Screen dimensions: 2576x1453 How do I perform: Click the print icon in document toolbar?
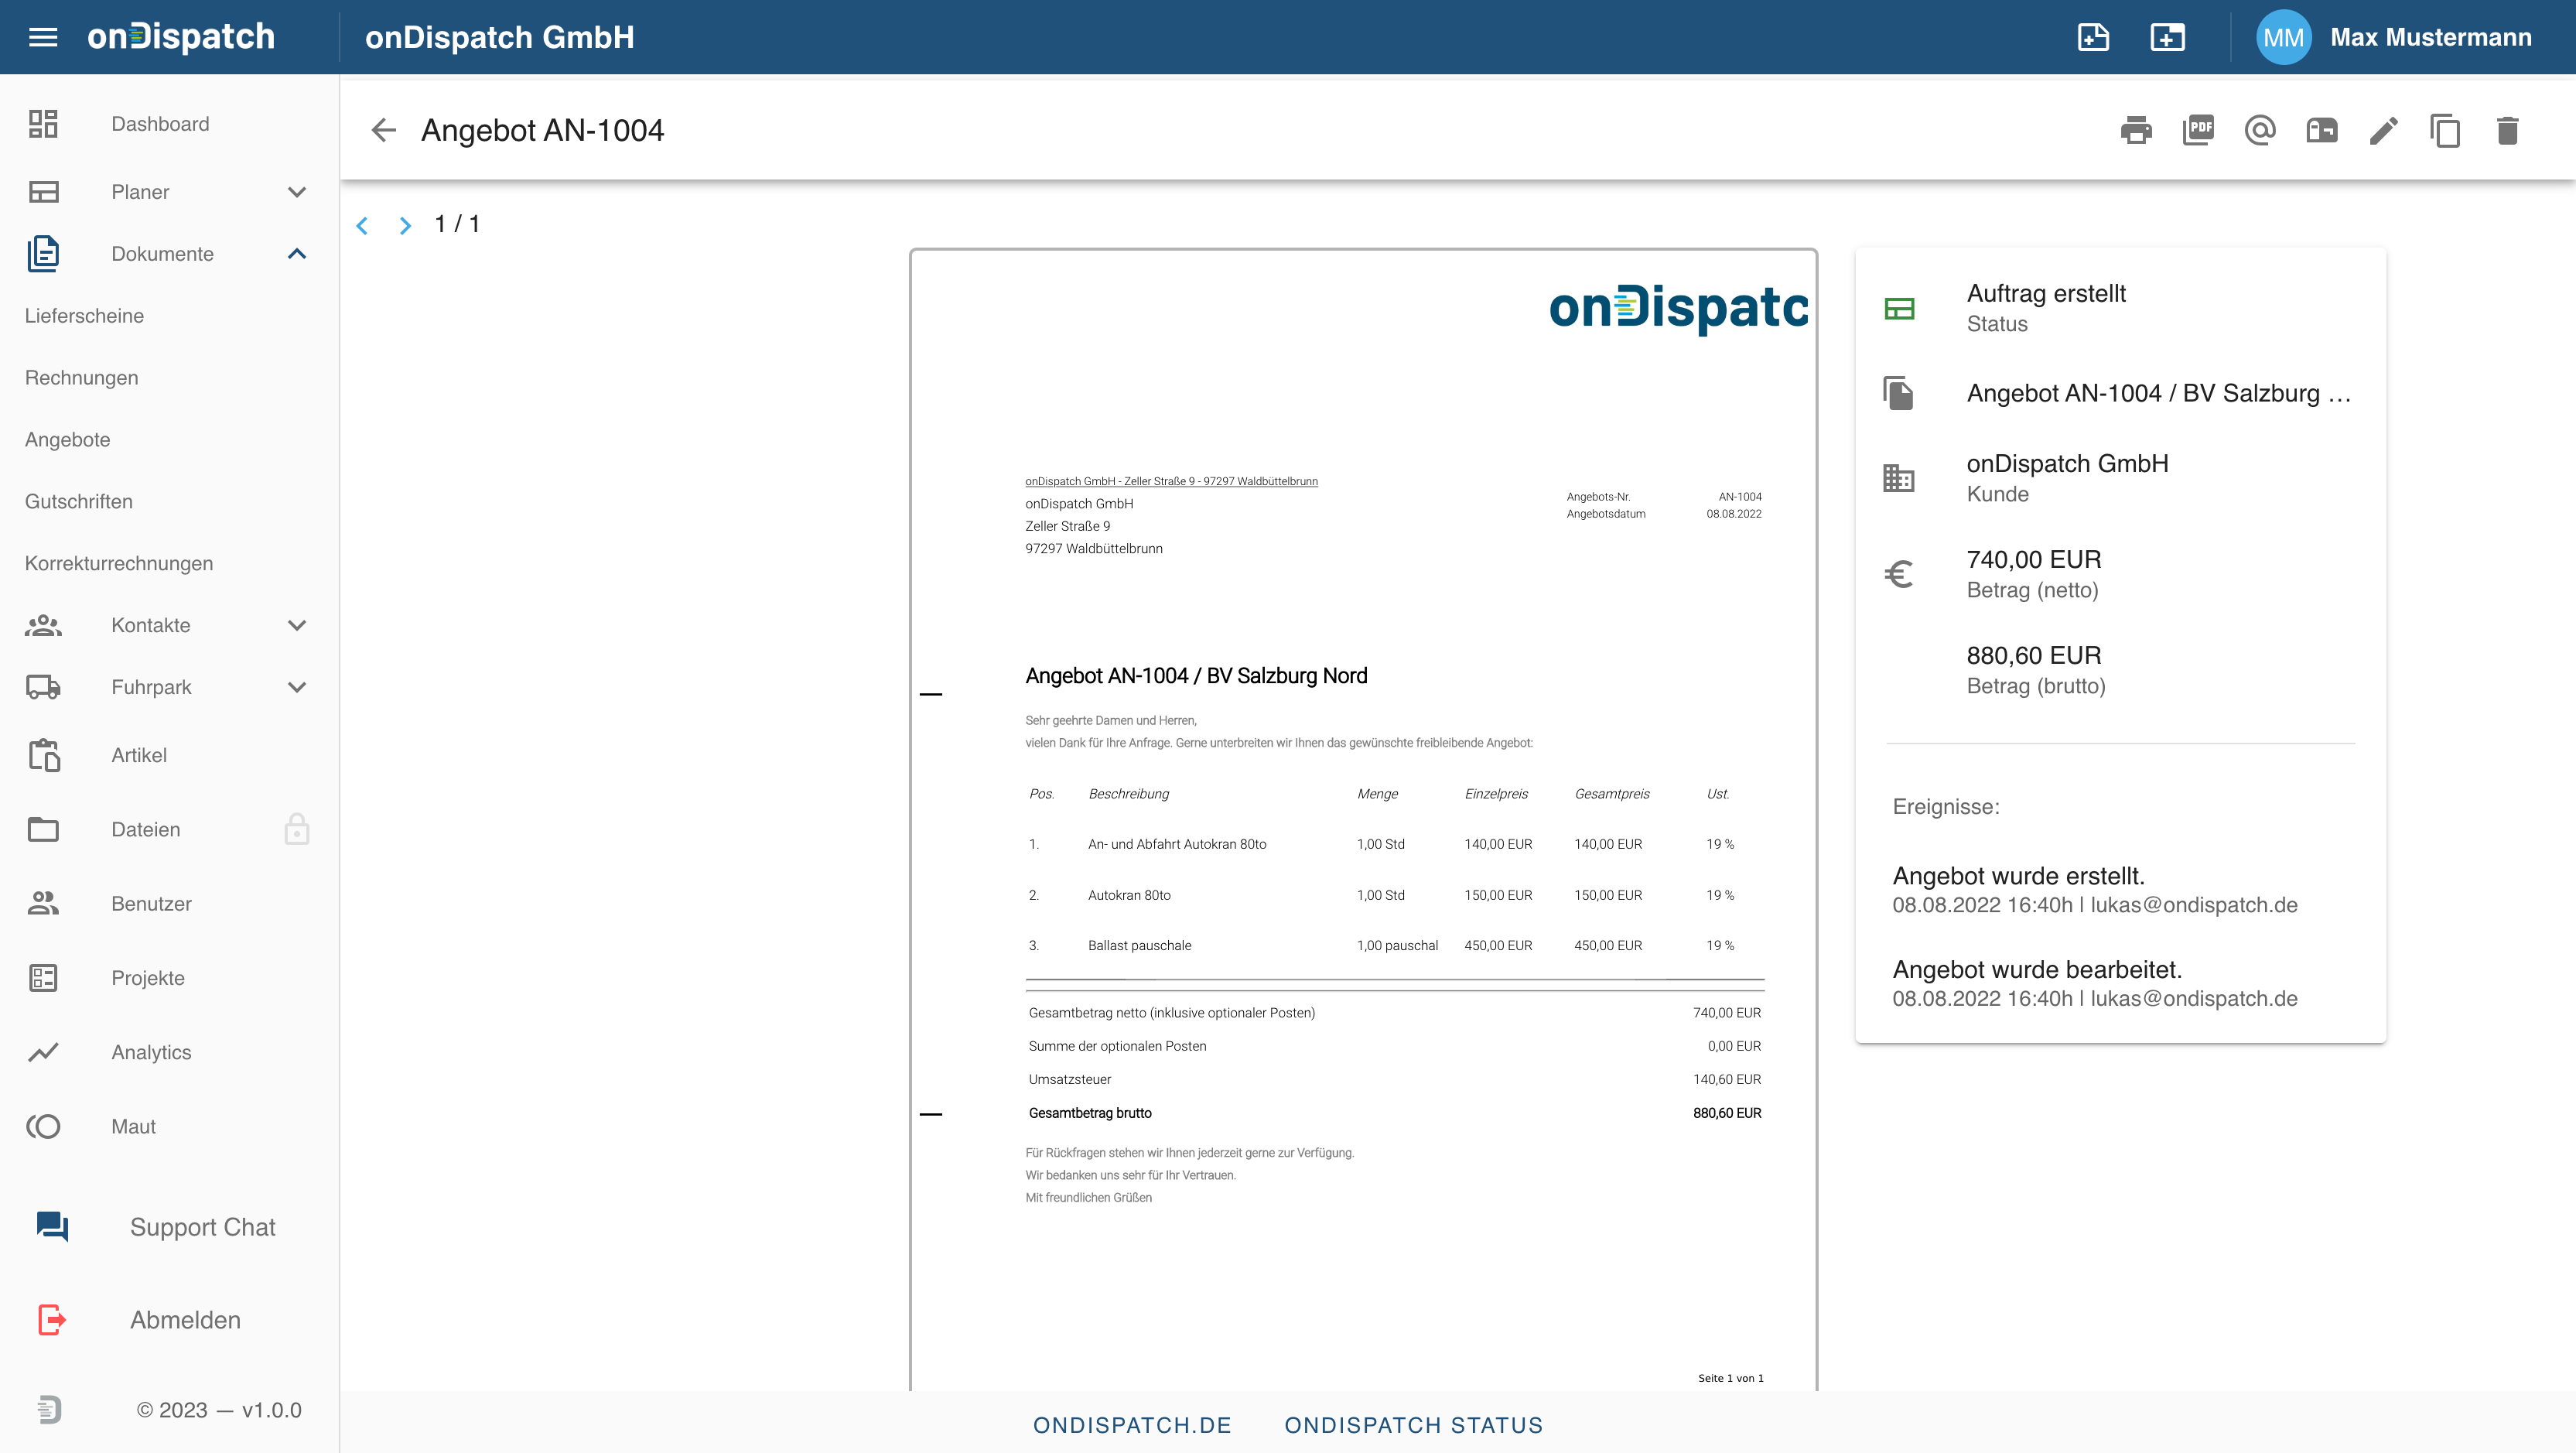click(x=2136, y=130)
